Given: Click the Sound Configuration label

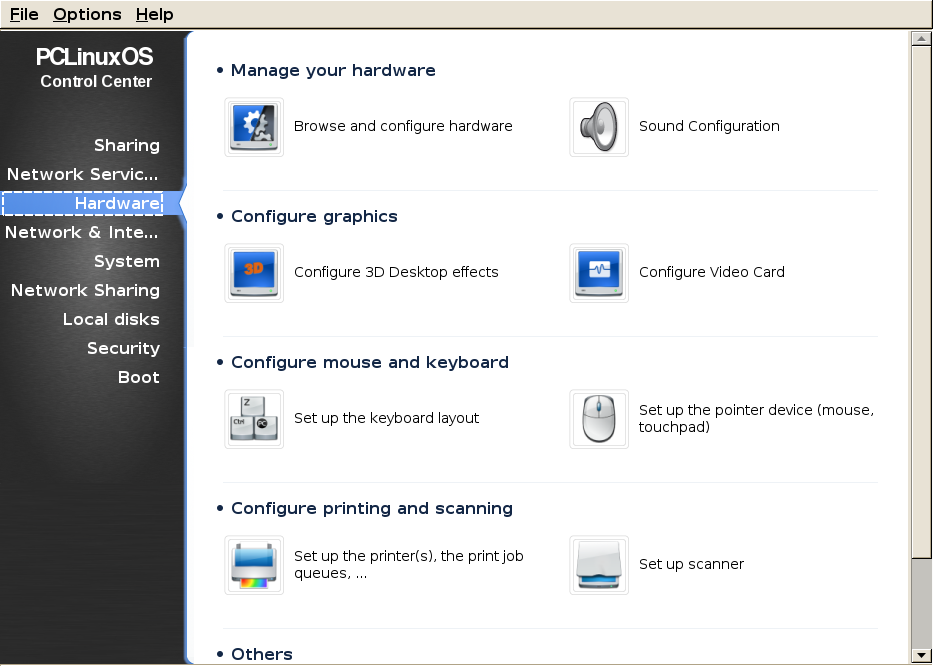Looking at the screenshot, I should pyautogui.click(x=709, y=126).
